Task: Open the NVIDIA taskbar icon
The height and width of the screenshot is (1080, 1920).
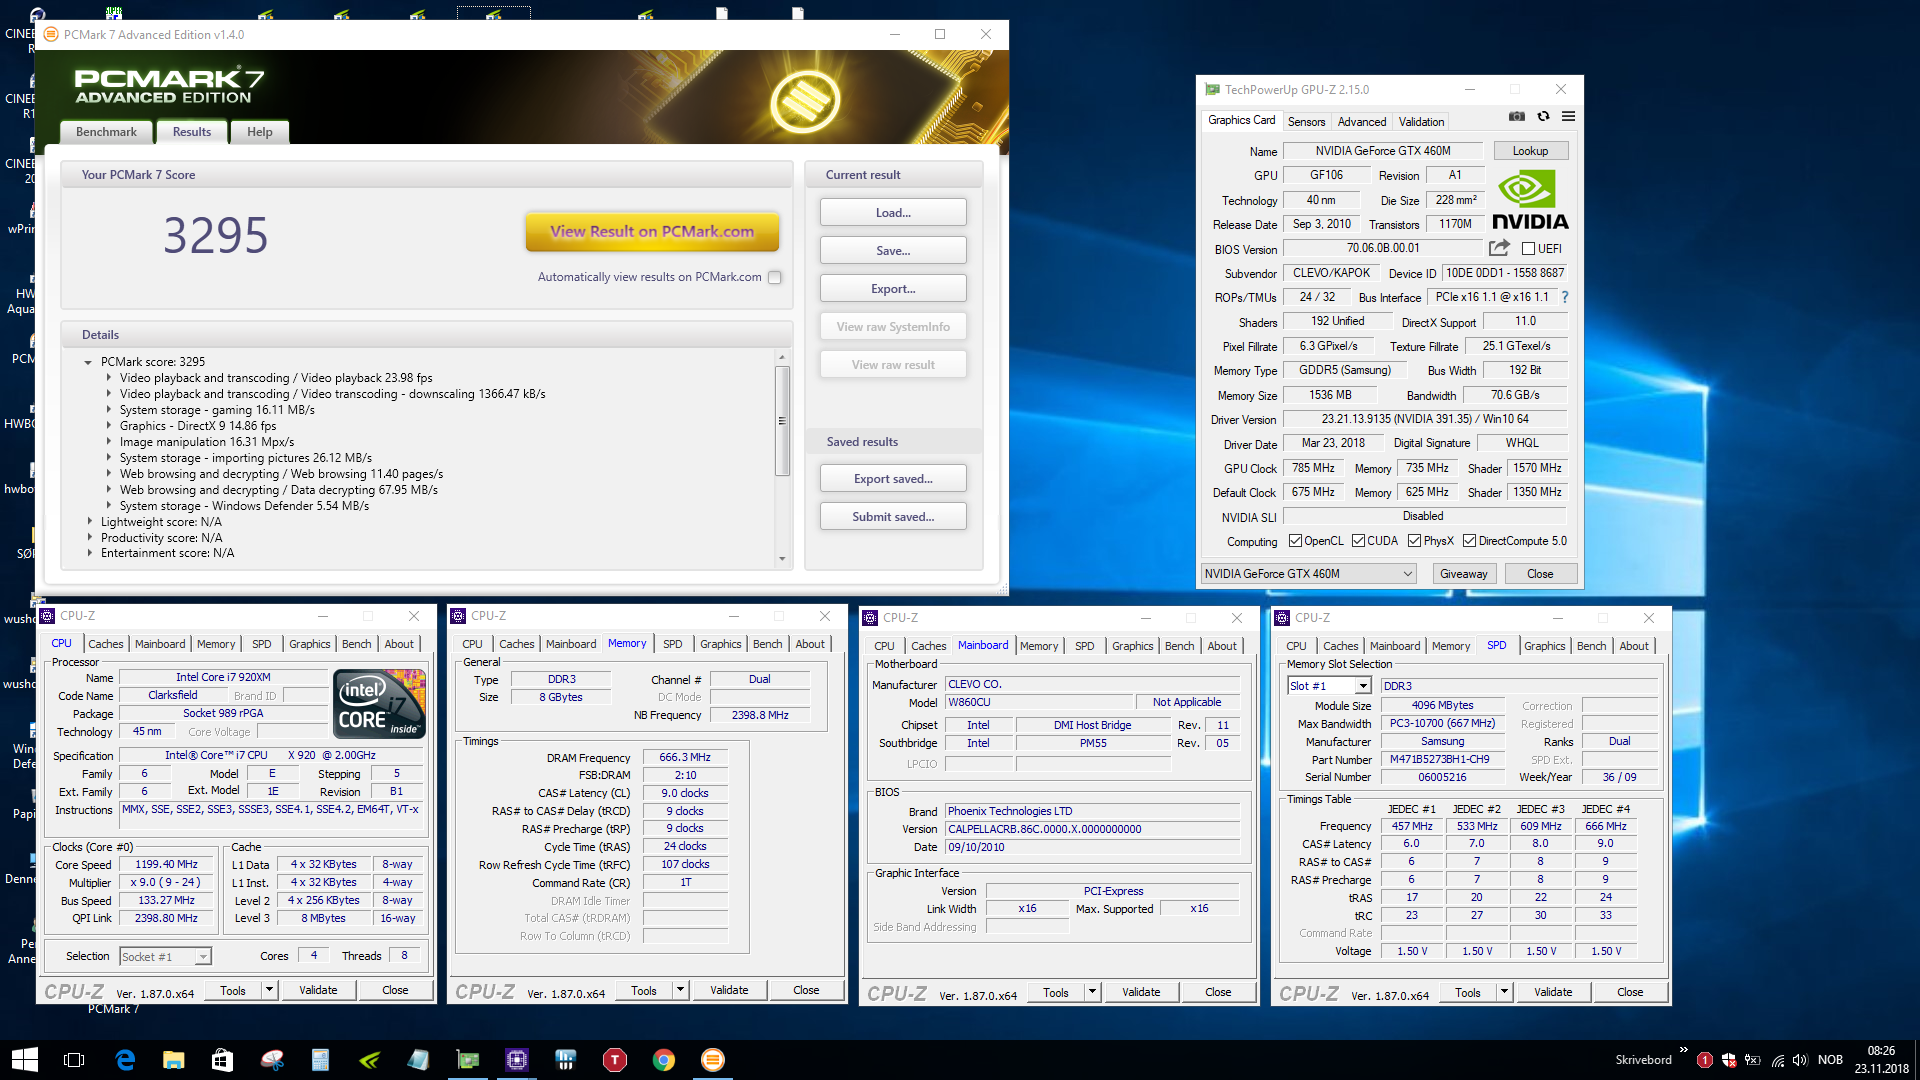Action: [x=369, y=1060]
